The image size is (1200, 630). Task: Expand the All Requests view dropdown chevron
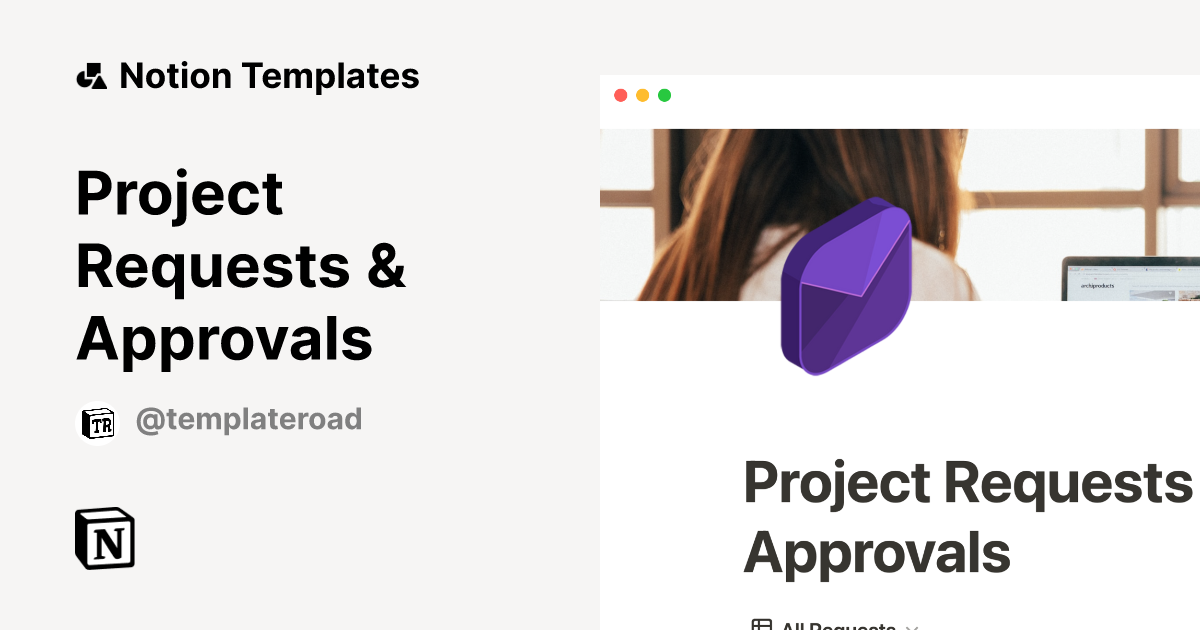click(912, 627)
